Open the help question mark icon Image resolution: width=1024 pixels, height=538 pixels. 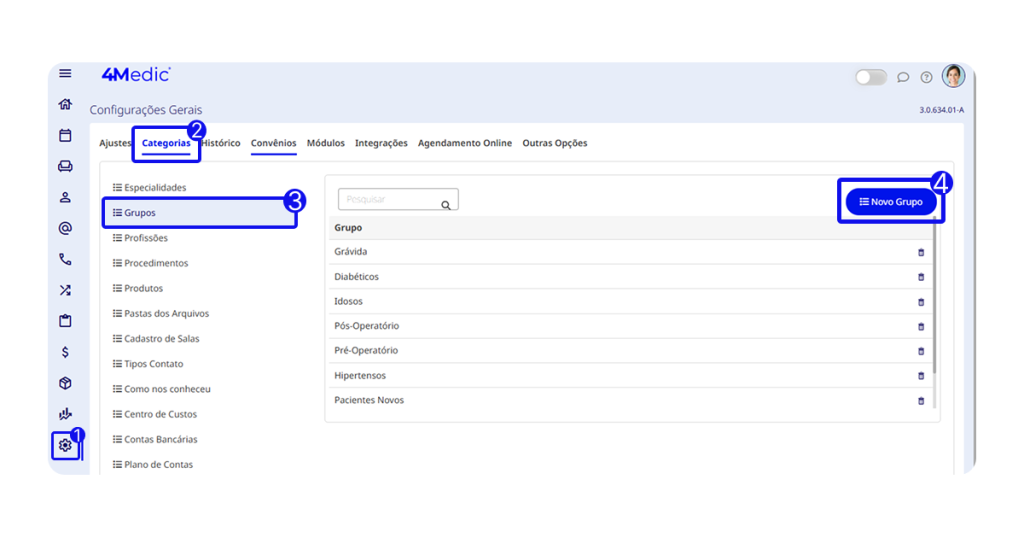click(926, 77)
